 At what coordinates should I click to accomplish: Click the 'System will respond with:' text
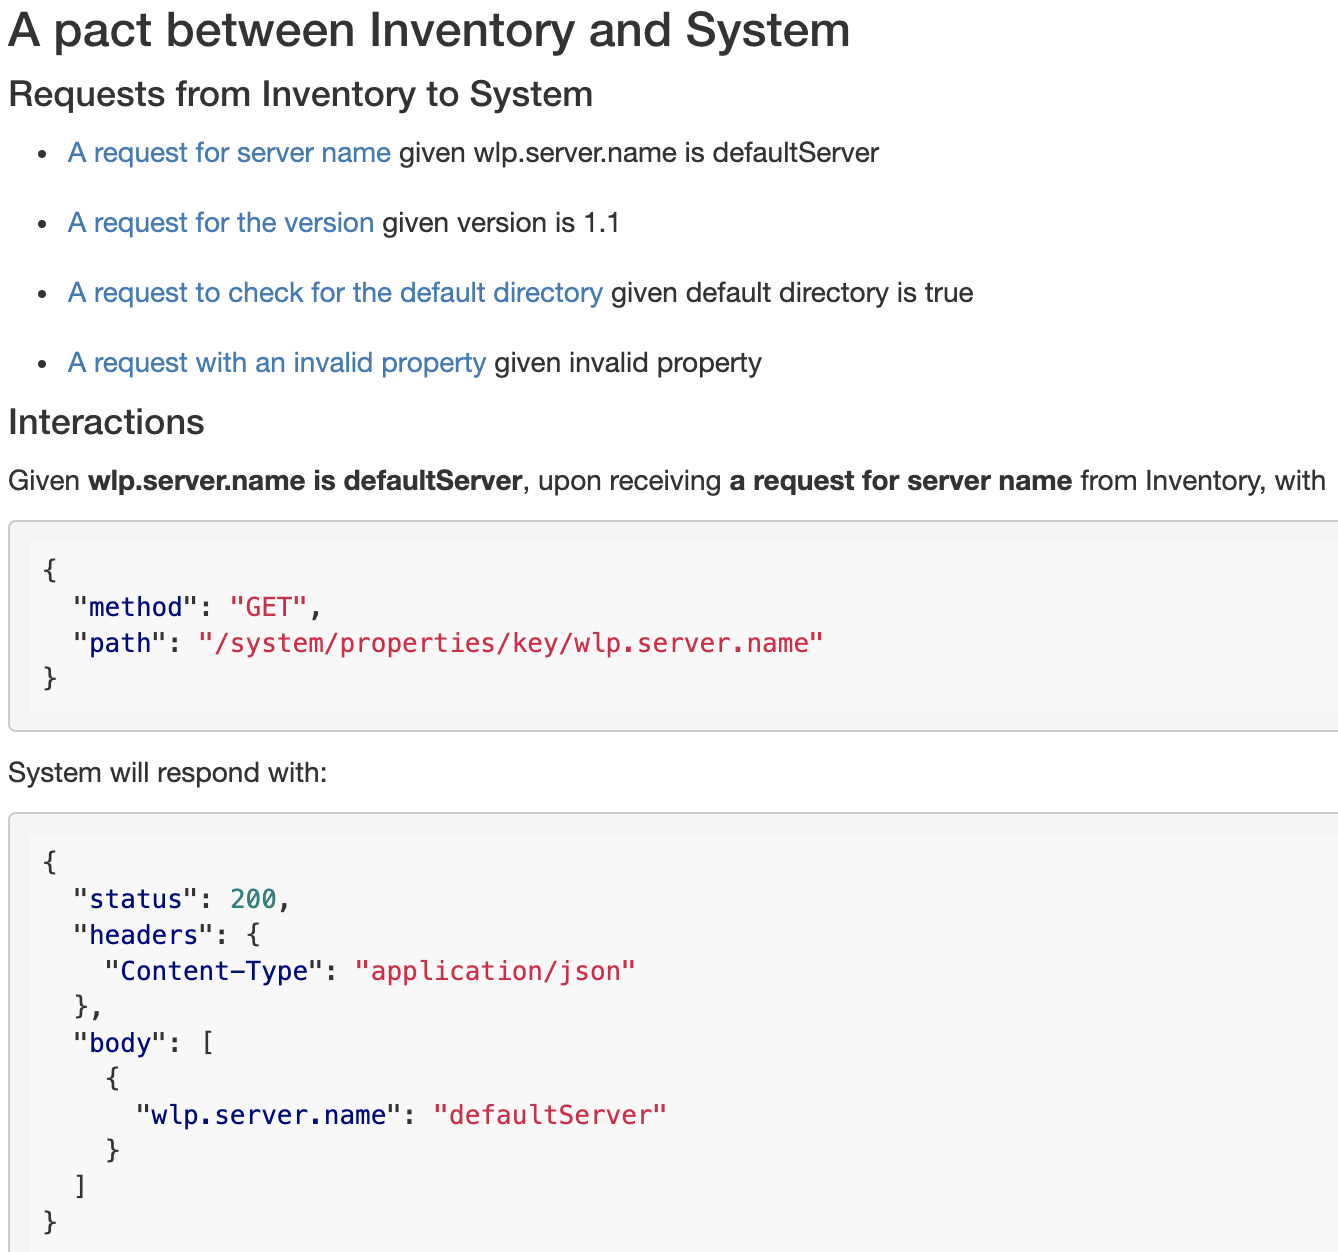167,773
